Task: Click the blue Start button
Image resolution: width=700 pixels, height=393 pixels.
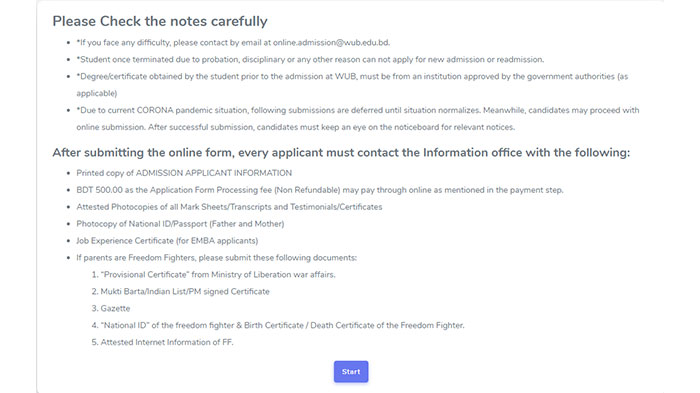Action: pos(351,372)
